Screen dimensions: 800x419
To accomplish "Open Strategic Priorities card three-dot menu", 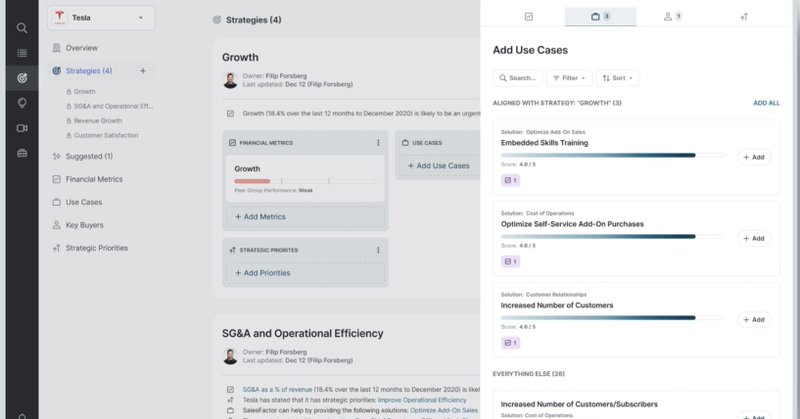I will [378, 250].
